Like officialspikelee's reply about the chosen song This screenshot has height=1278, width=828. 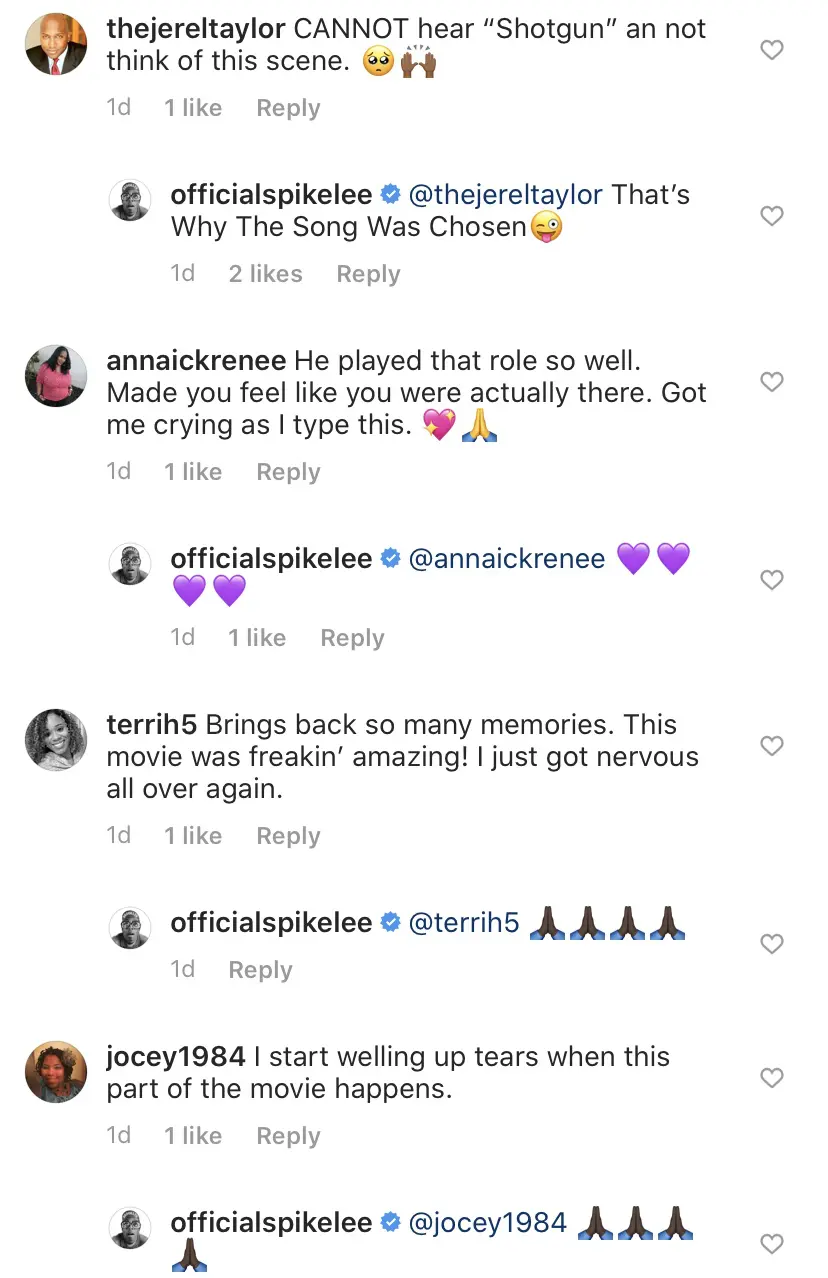coord(772,215)
